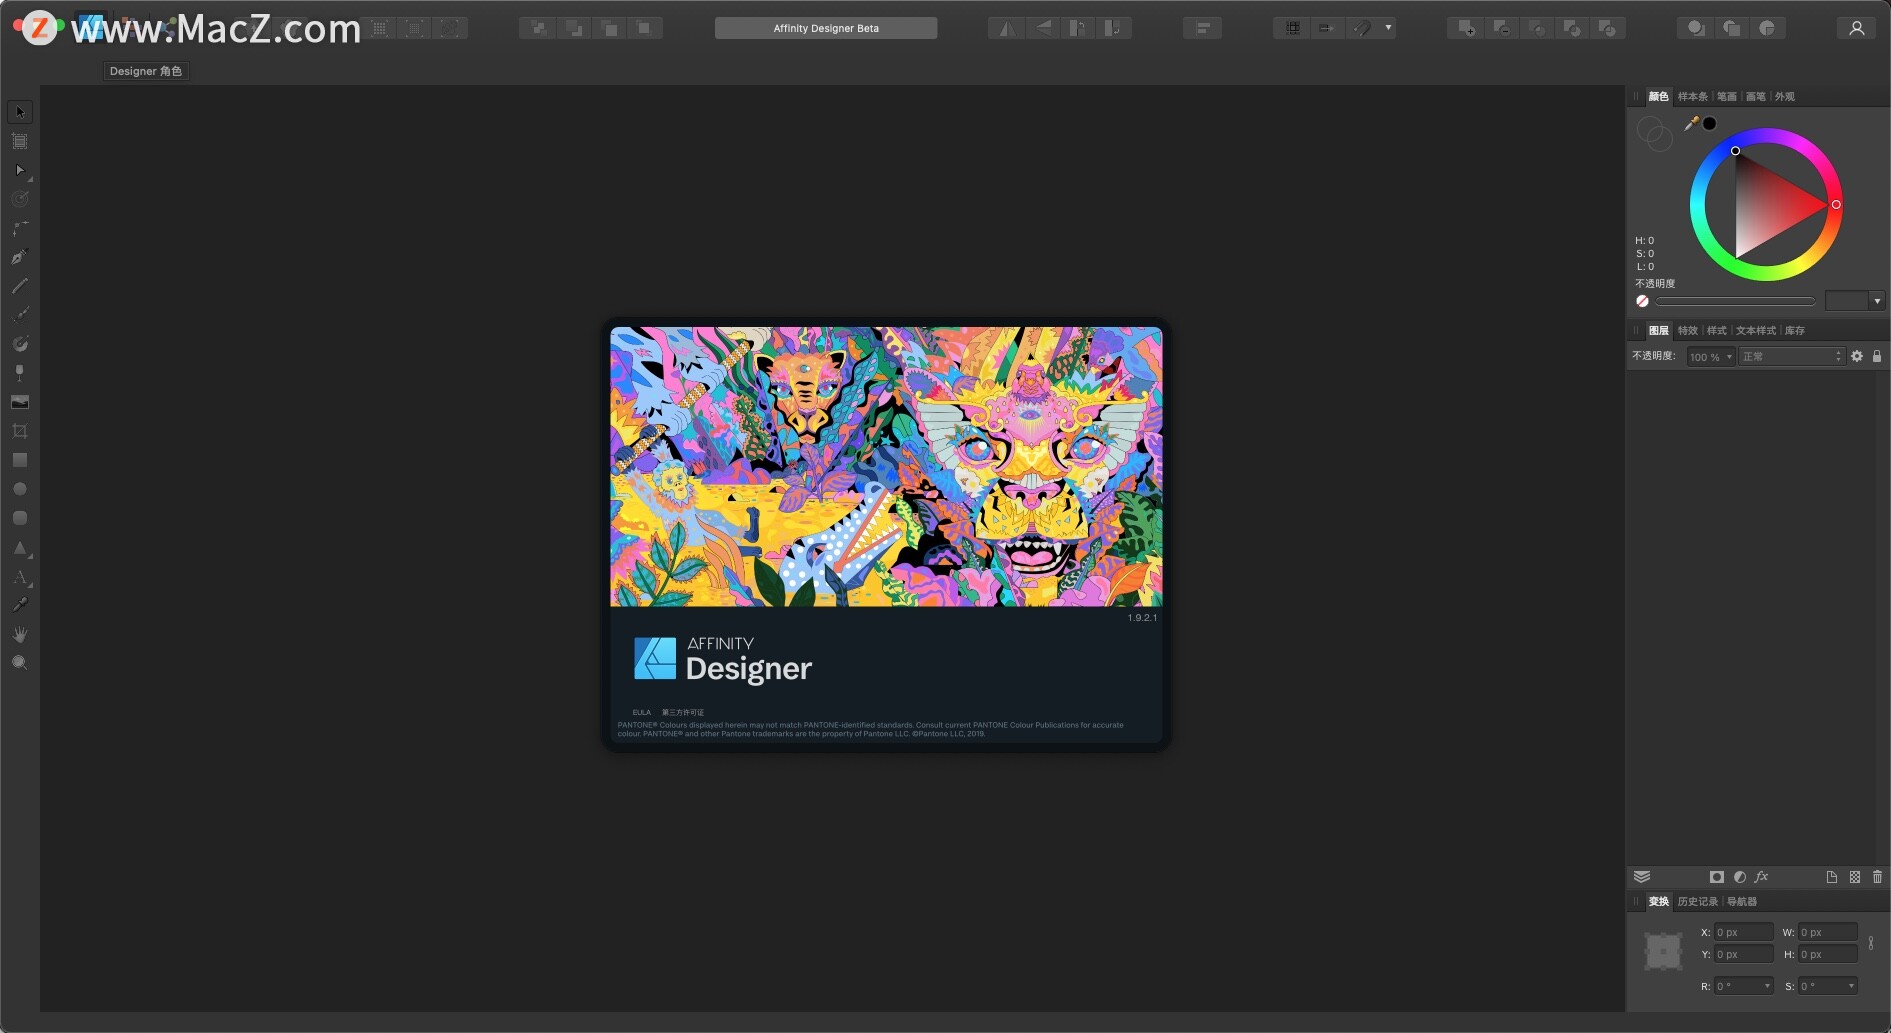Switch to the 历史记录 tab
Viewport: 1891px width, 1033px height.
point(1698,902)
